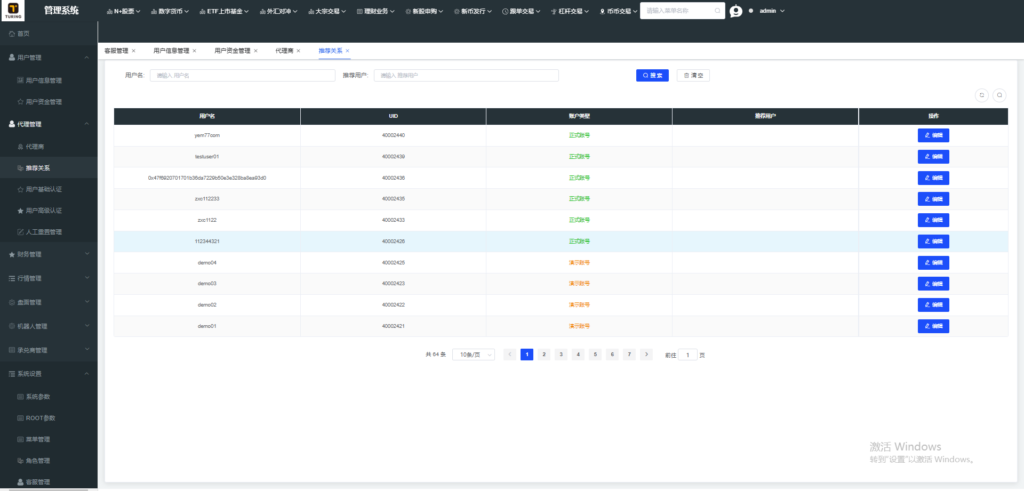Open the 大宗交易 top menu
The height and width of the screenshot is (491, 1024).
[326, 11]
